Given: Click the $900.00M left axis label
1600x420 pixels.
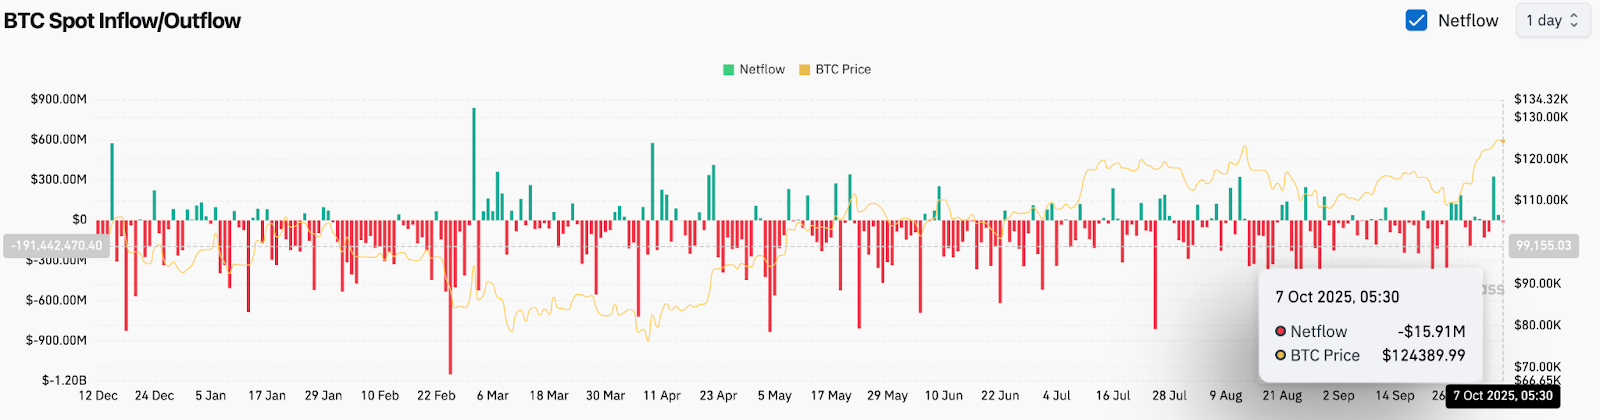Looking at the screenshot, I should coord(58,99).
